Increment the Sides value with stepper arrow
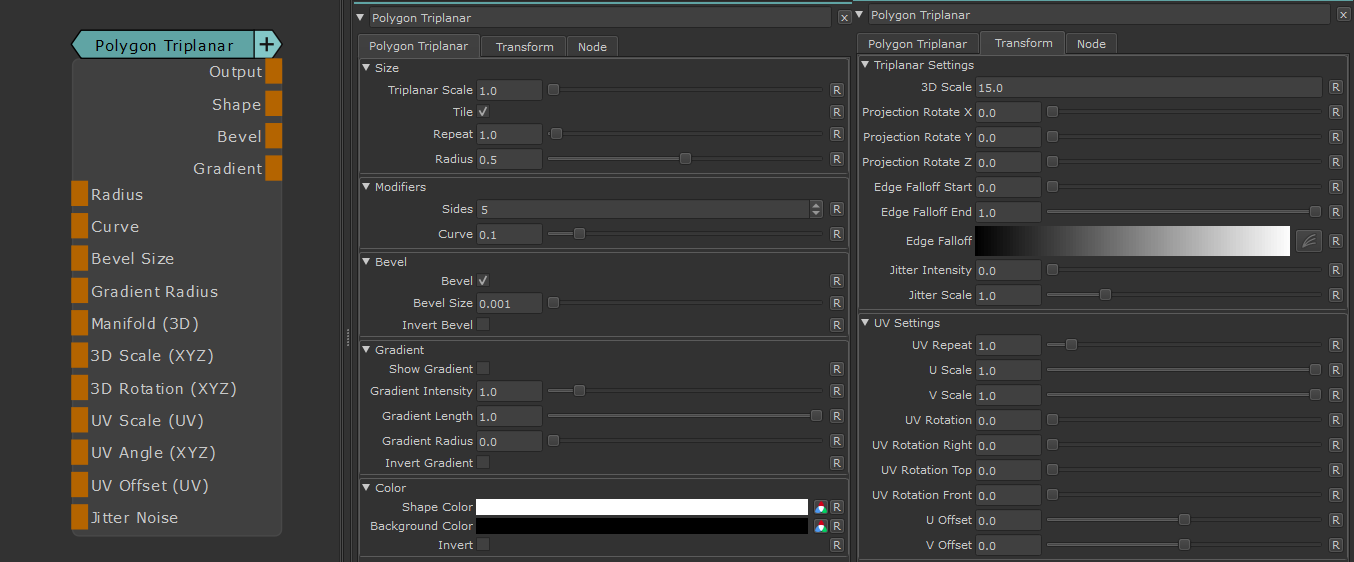The image size is (1354, 562). [816, 205]
